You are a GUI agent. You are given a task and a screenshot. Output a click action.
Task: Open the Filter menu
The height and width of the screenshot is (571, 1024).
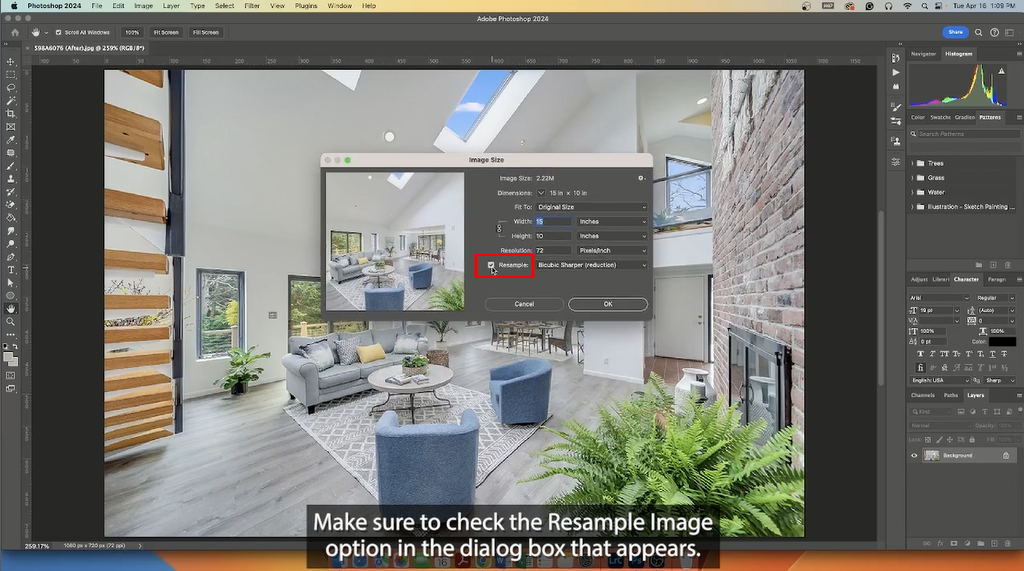[252, 6]
